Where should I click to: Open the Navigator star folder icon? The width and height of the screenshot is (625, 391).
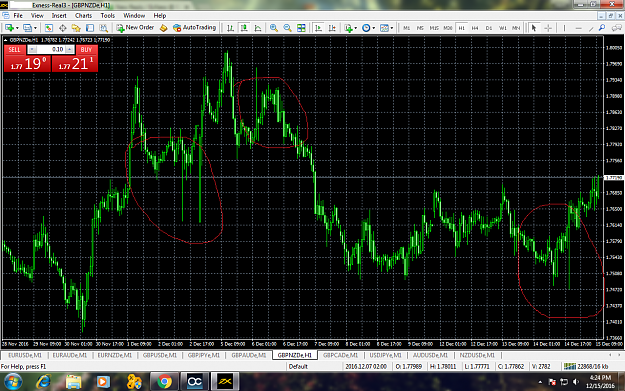click(76, 28)
